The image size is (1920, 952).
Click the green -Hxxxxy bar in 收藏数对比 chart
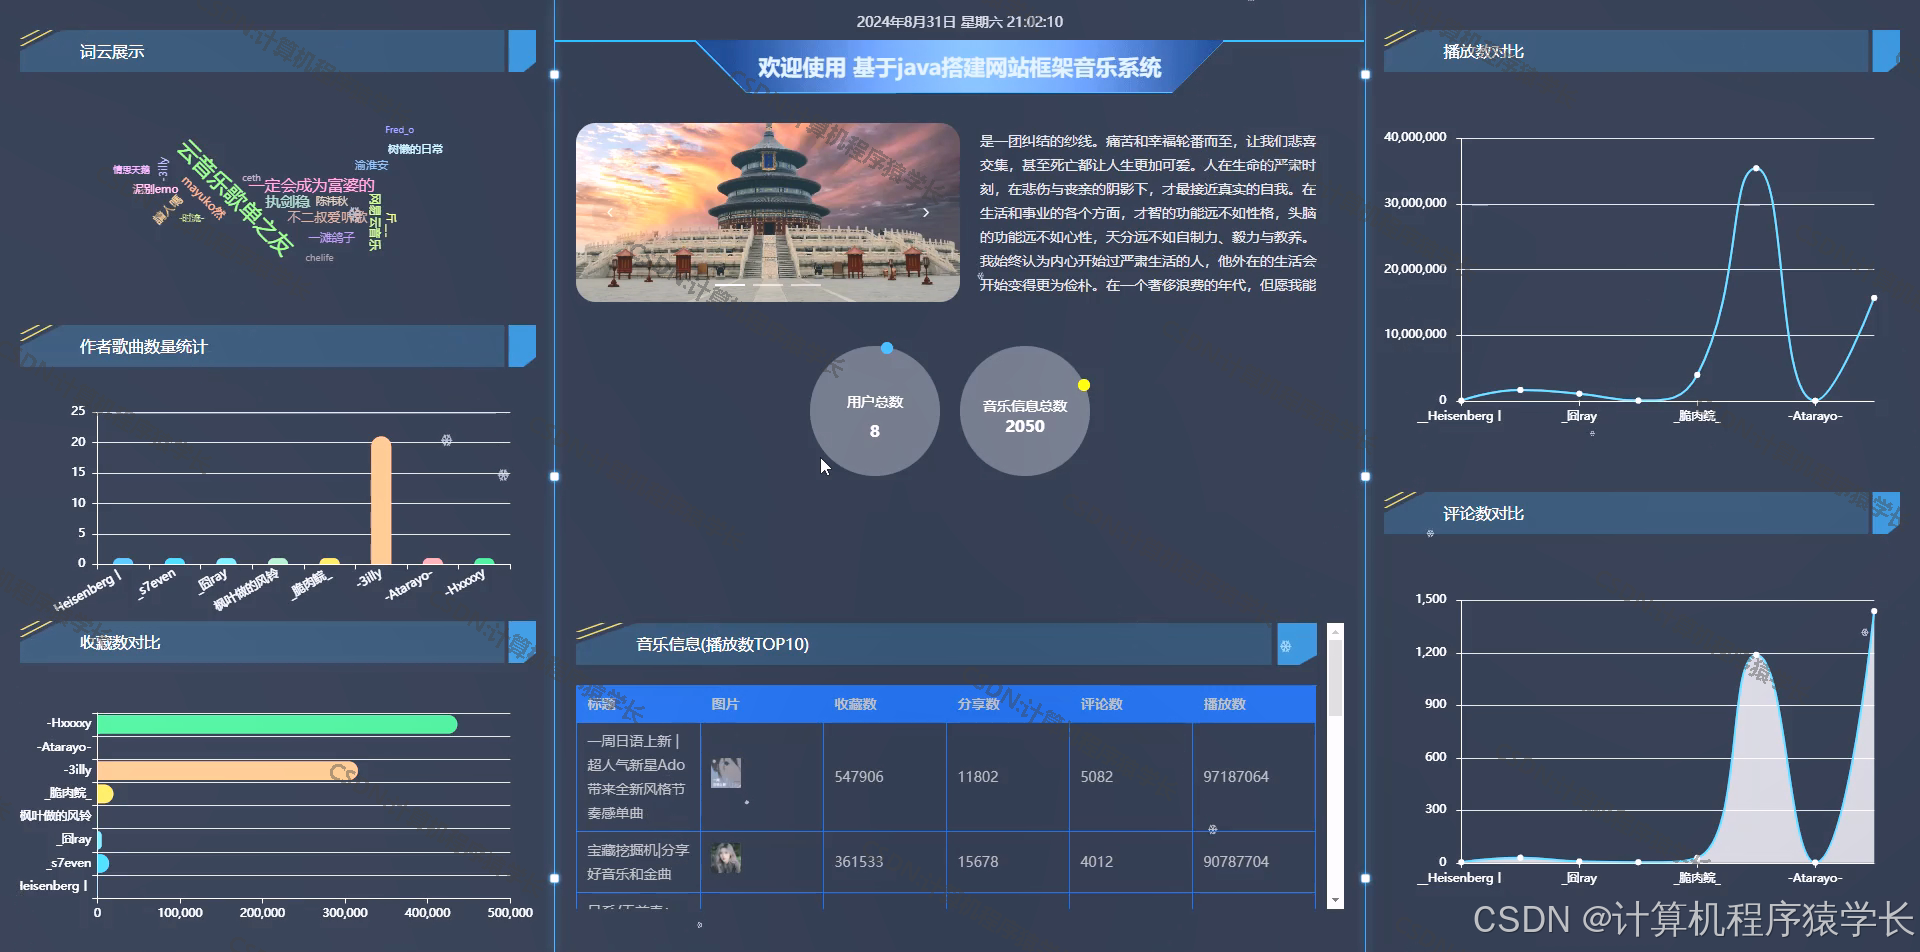[x=277, y=724]
